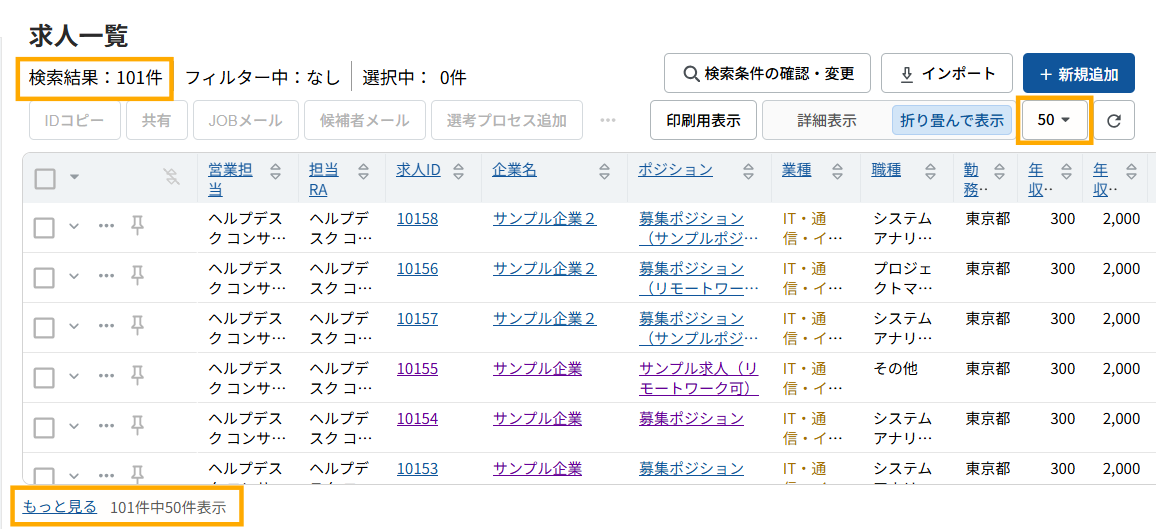Viewport: 1156px width, 529px height.
Task: Open the 50 rows-per-page dropdown
Action: coord(1054,120)
